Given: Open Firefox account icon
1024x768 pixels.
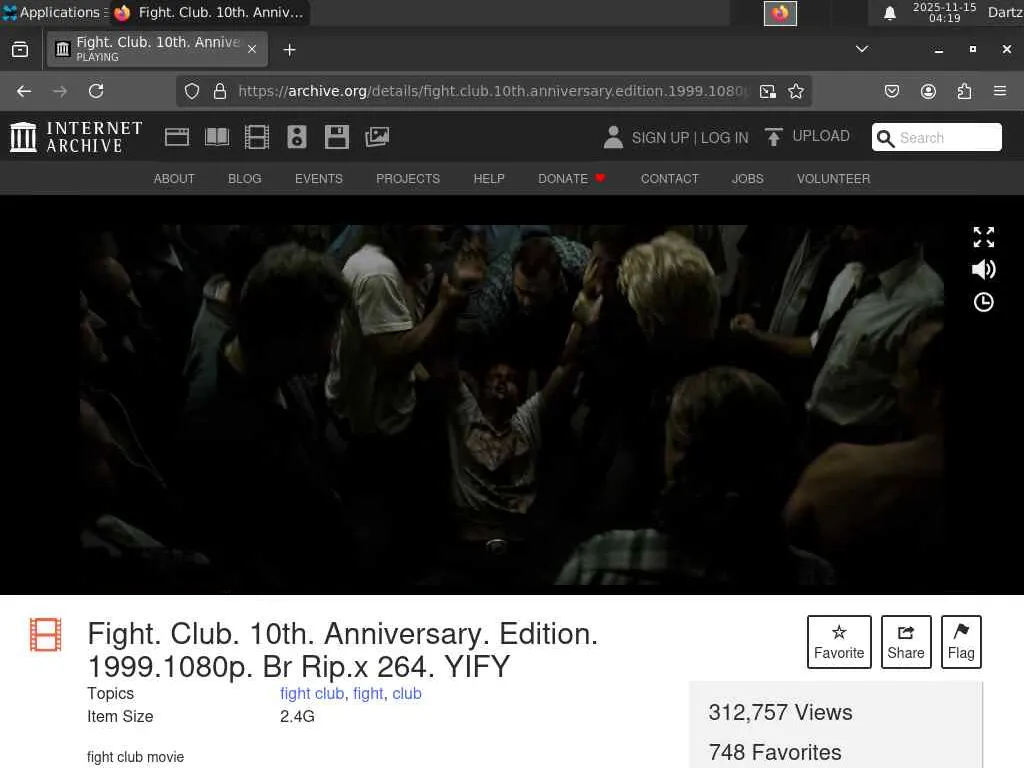Looking at the screenshot, I should [x=928, y=91].
